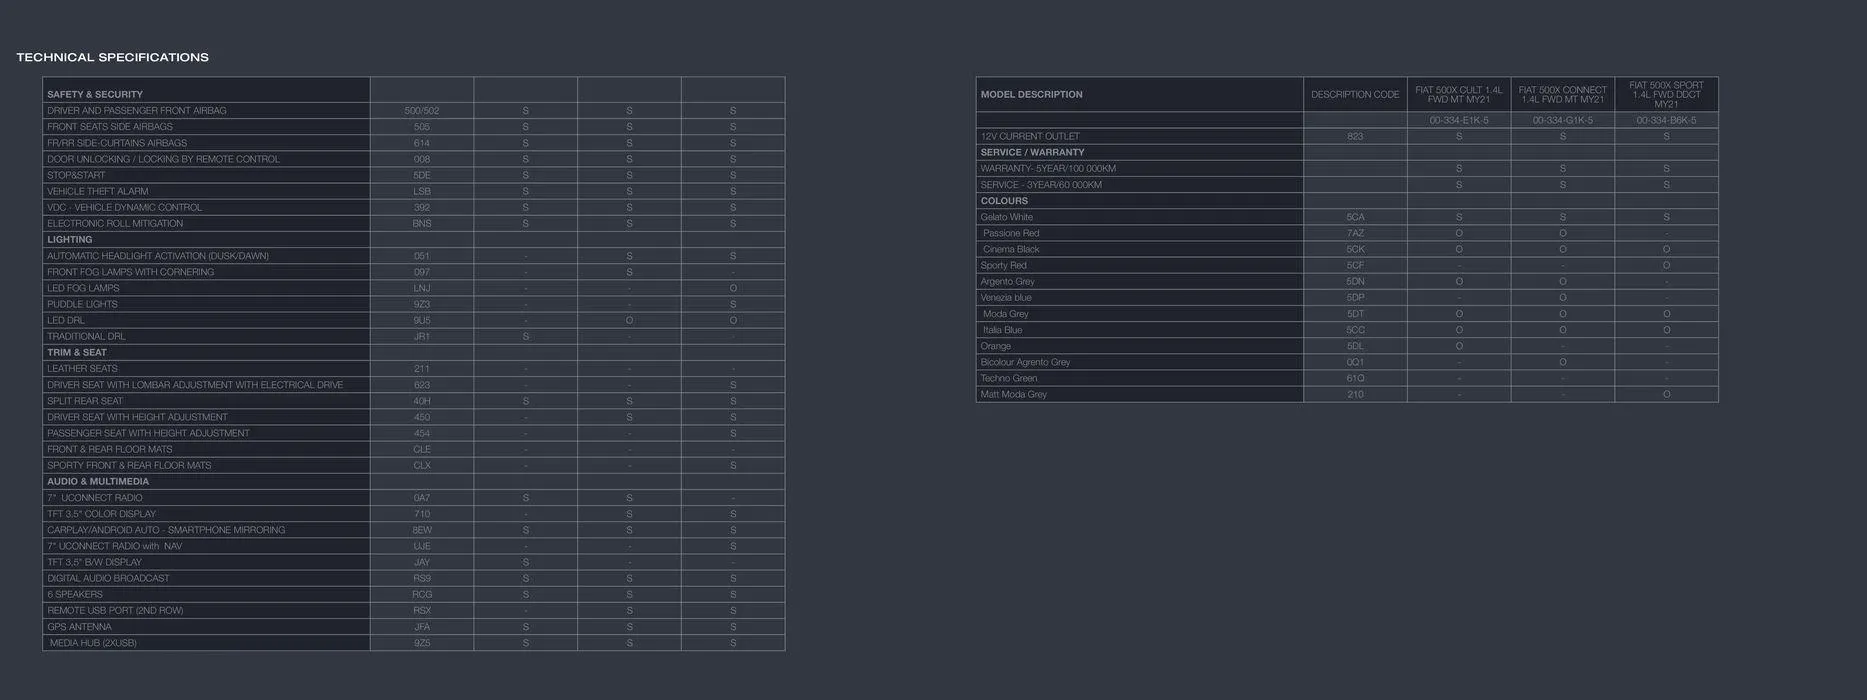The width and height of the screenshot is (1867, 700).
Task: Click the 12V Current Outlet row label
Action: point(1030,136)
